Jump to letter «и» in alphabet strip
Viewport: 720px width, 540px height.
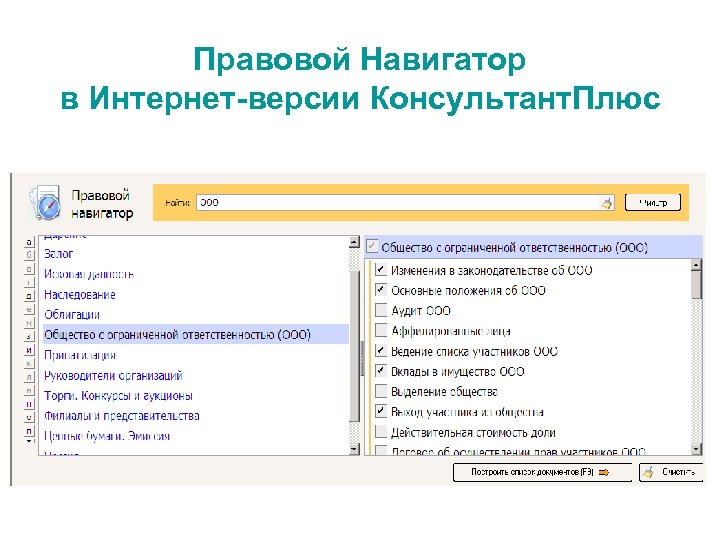coord(29,350)
